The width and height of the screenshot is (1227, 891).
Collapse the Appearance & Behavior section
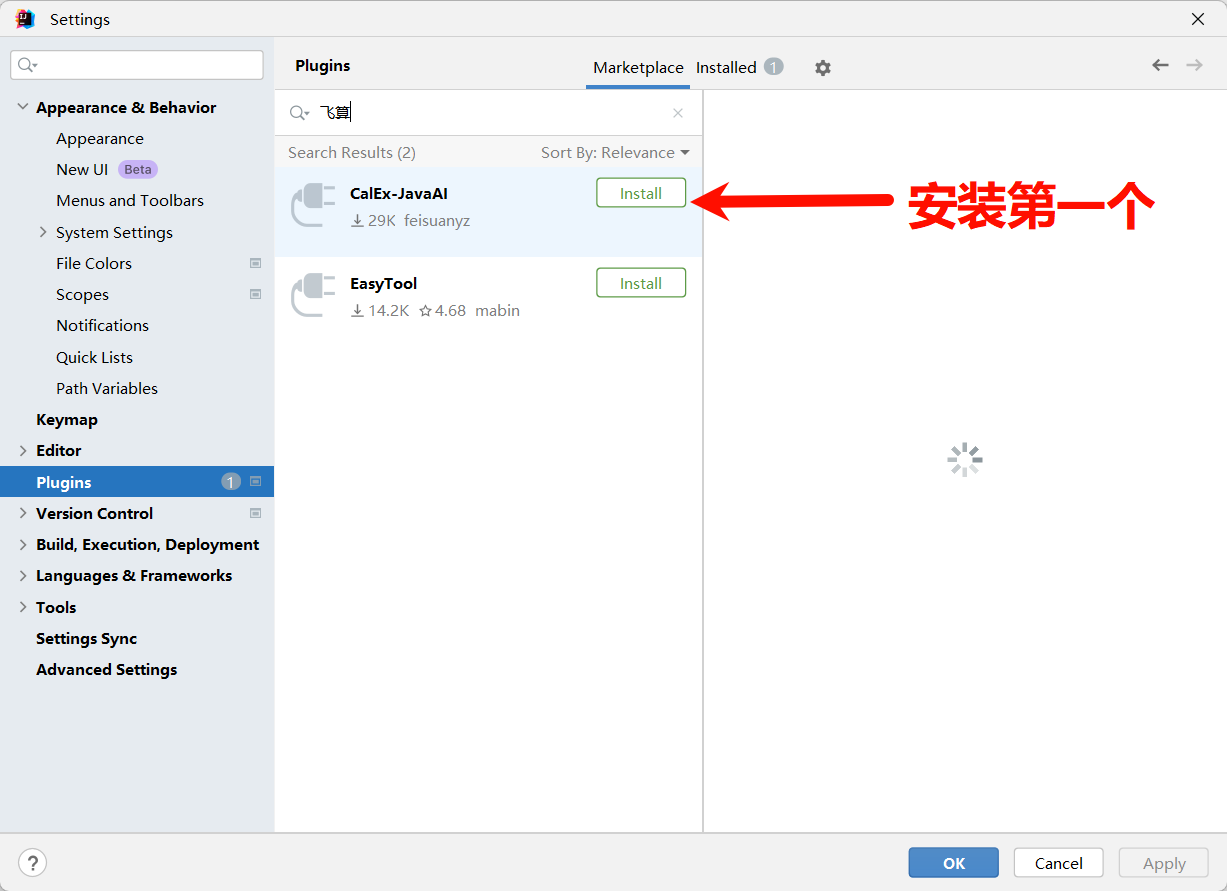click(x=23, y=107)
